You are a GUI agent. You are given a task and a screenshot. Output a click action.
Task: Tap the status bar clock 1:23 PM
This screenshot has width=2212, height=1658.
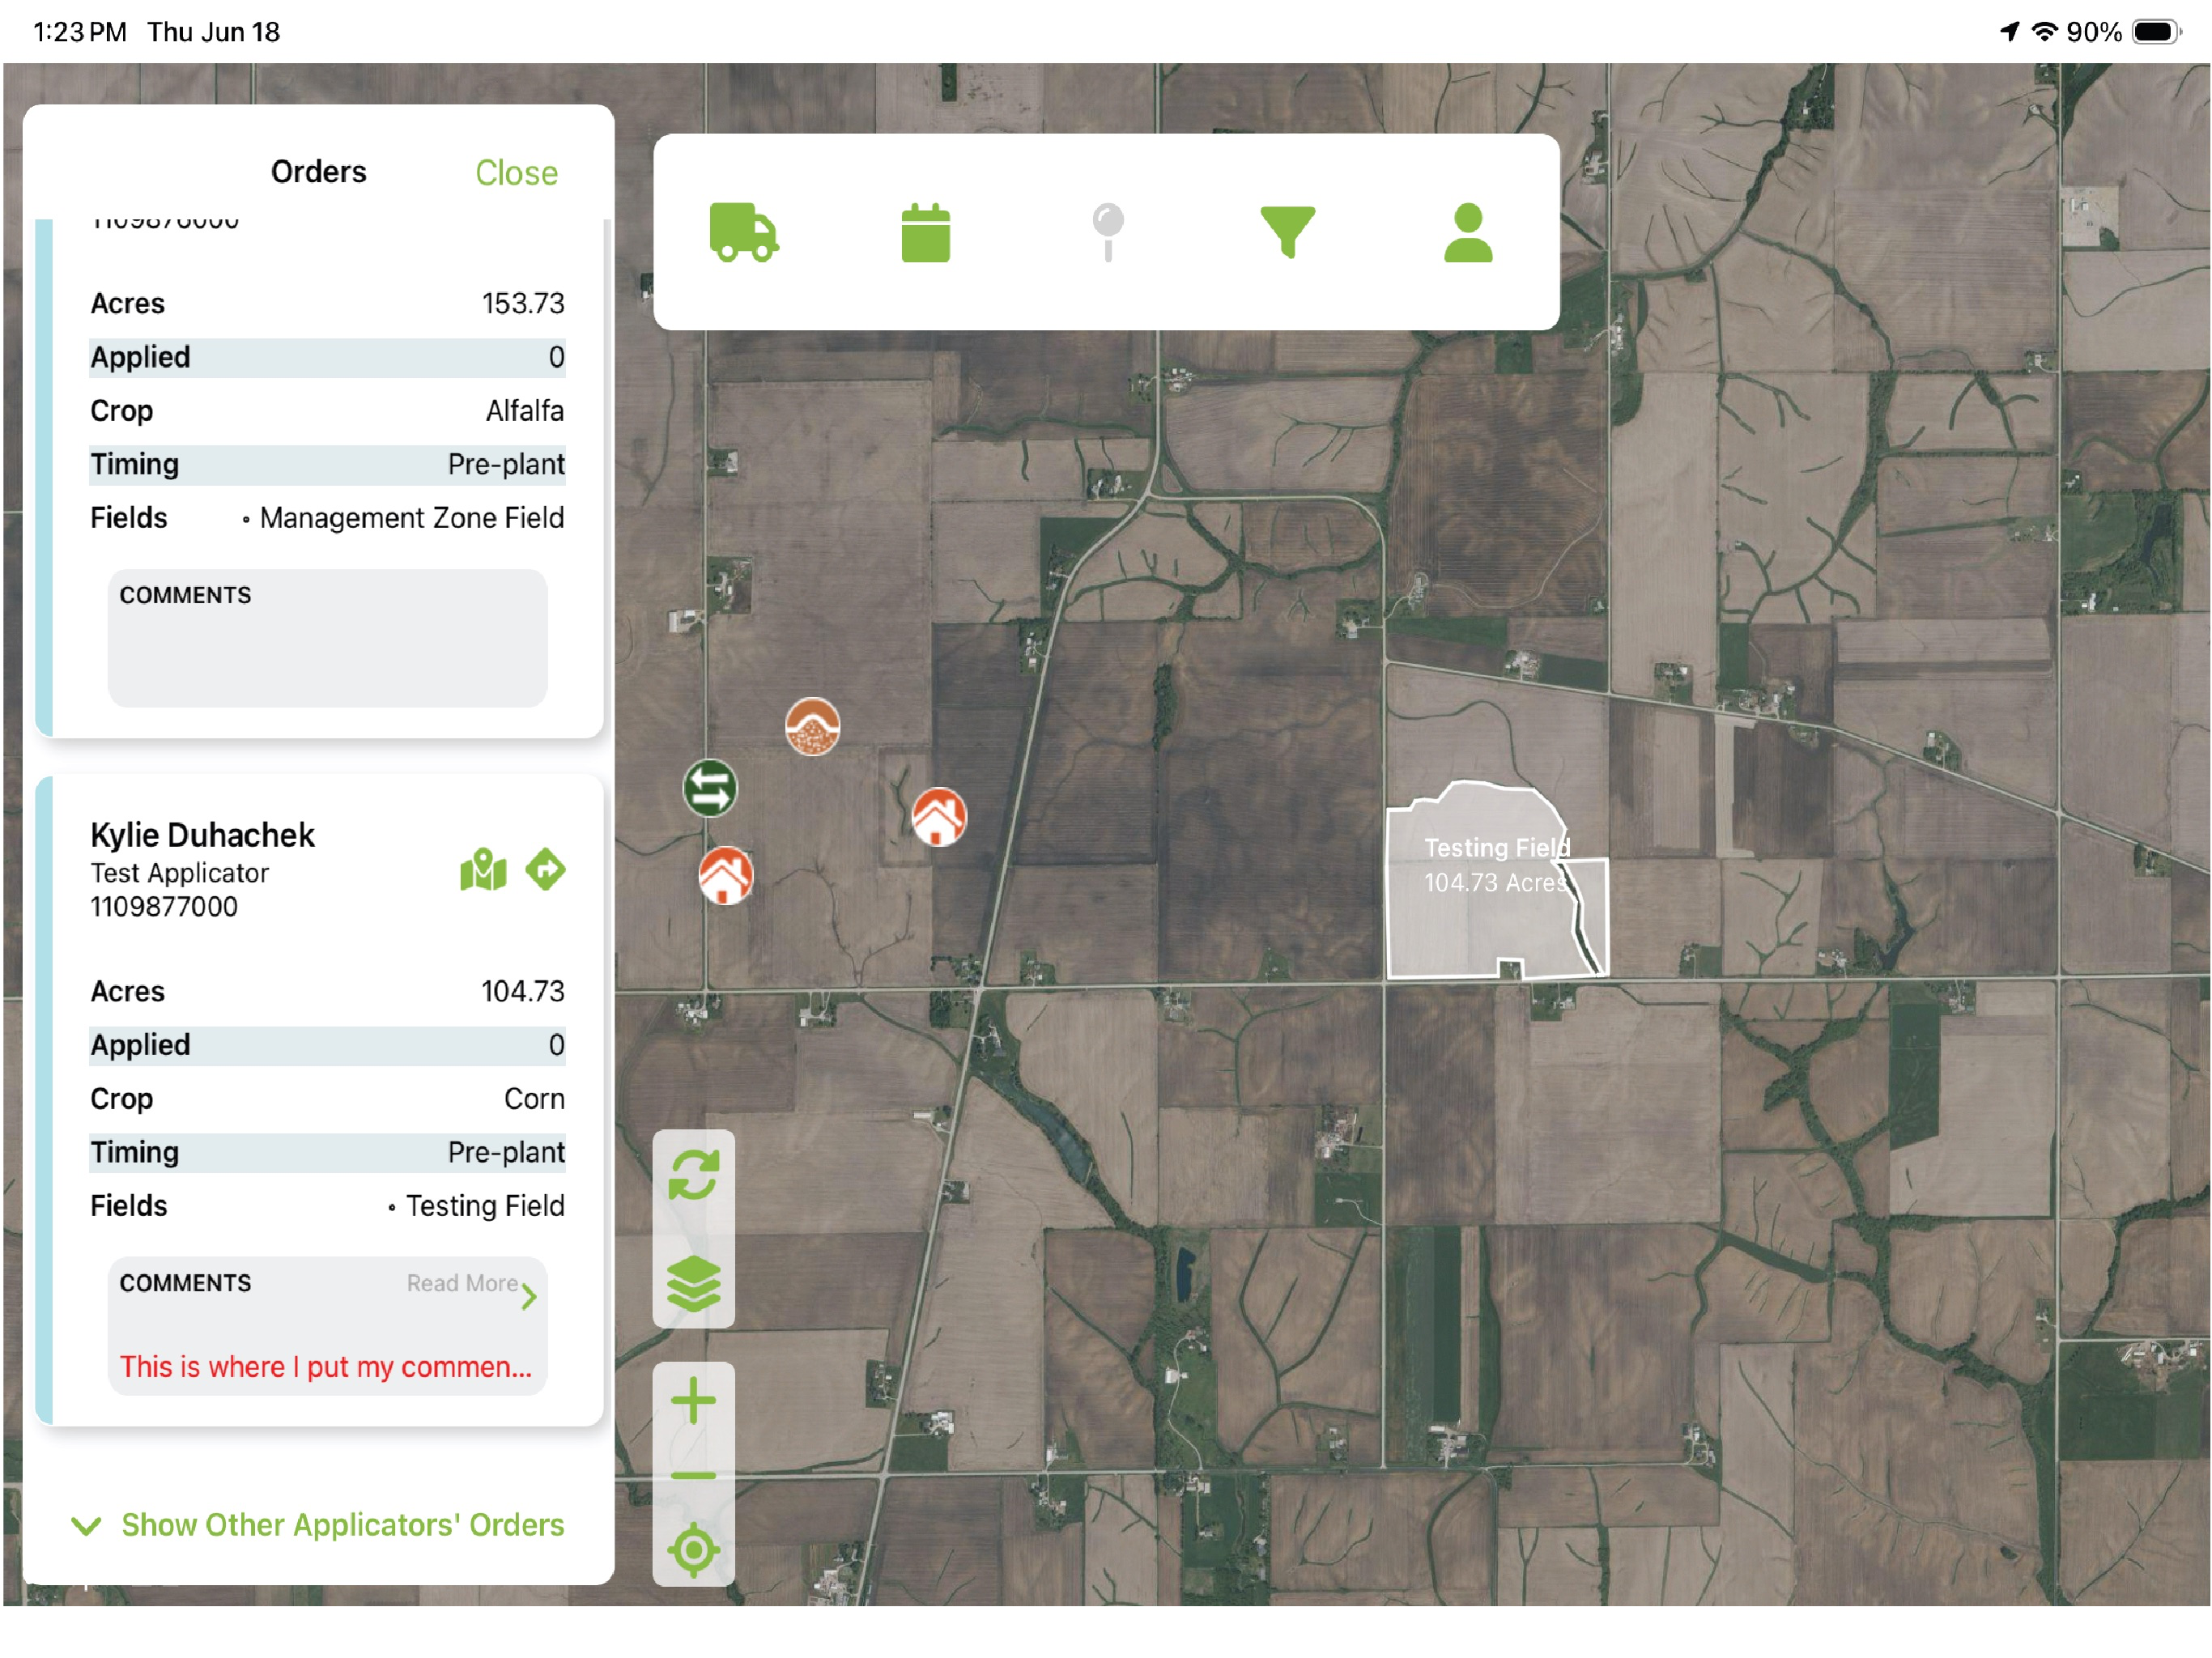pyautogui.click(x=80, y=32)
